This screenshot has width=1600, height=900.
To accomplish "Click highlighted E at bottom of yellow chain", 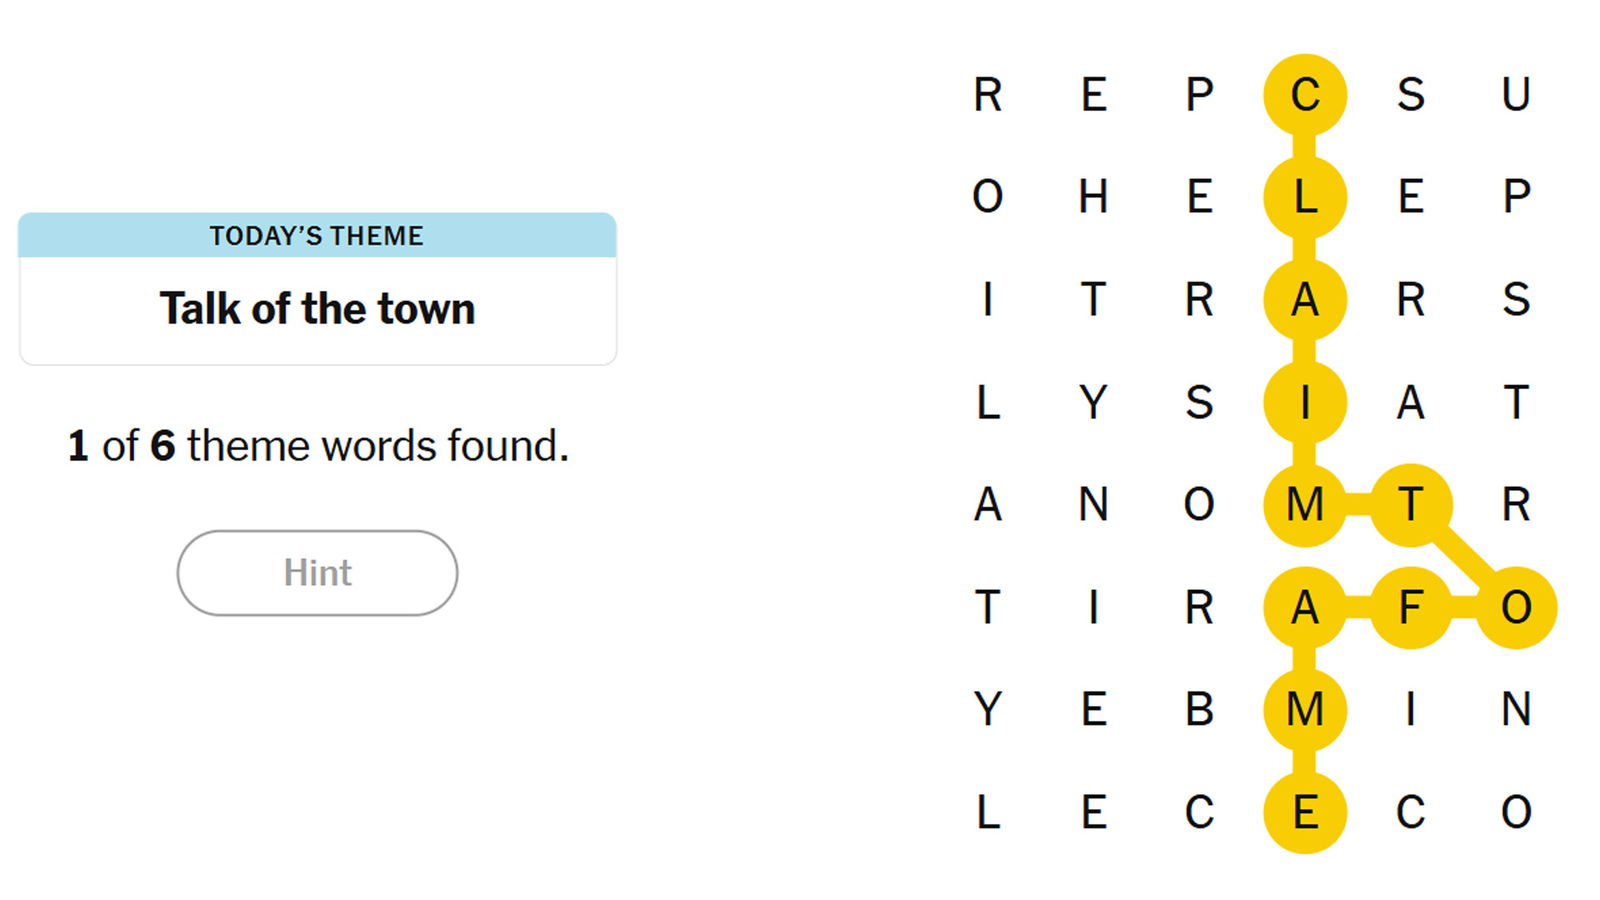I will 1304,812.
